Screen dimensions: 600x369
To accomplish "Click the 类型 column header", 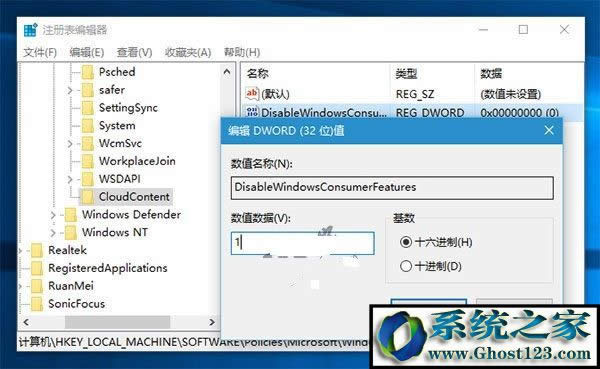I will point(406,73).
